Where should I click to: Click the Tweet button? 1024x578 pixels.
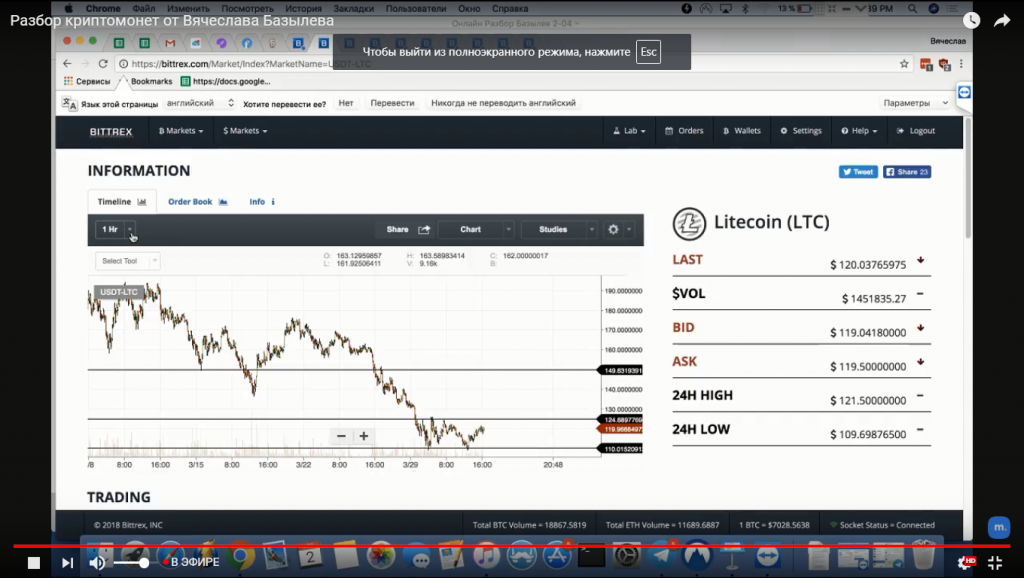point(858,172)
